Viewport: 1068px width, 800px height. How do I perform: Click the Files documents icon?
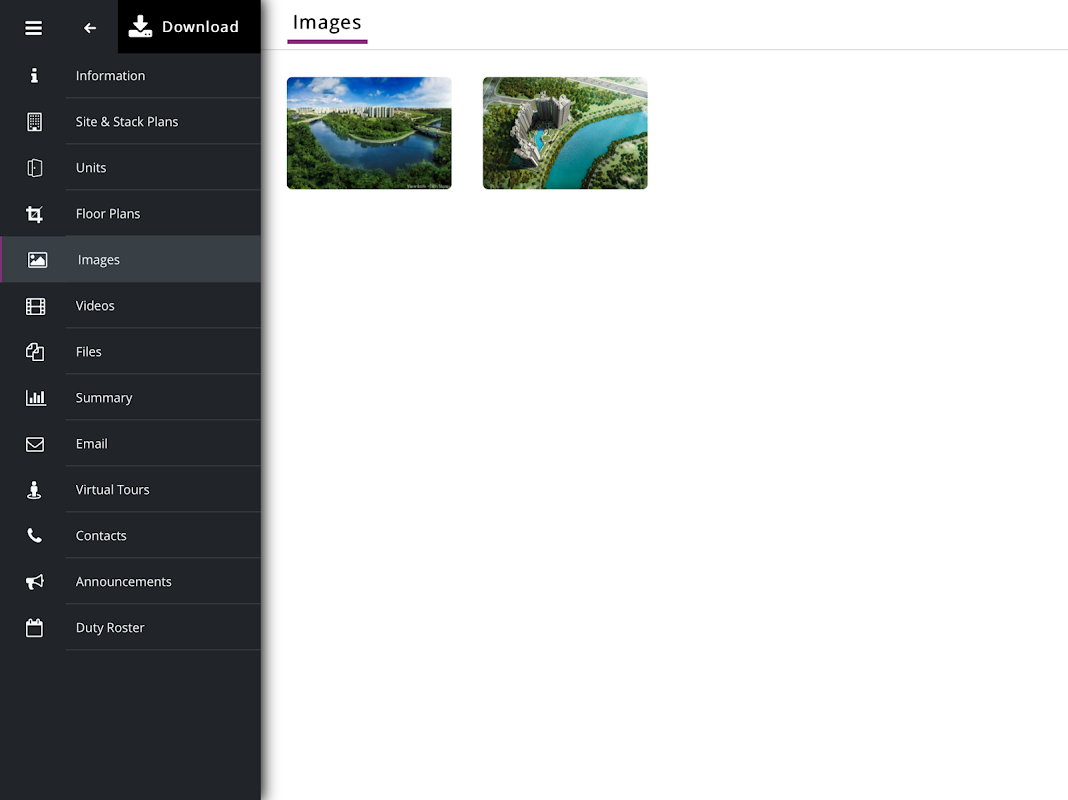point(35,351)
